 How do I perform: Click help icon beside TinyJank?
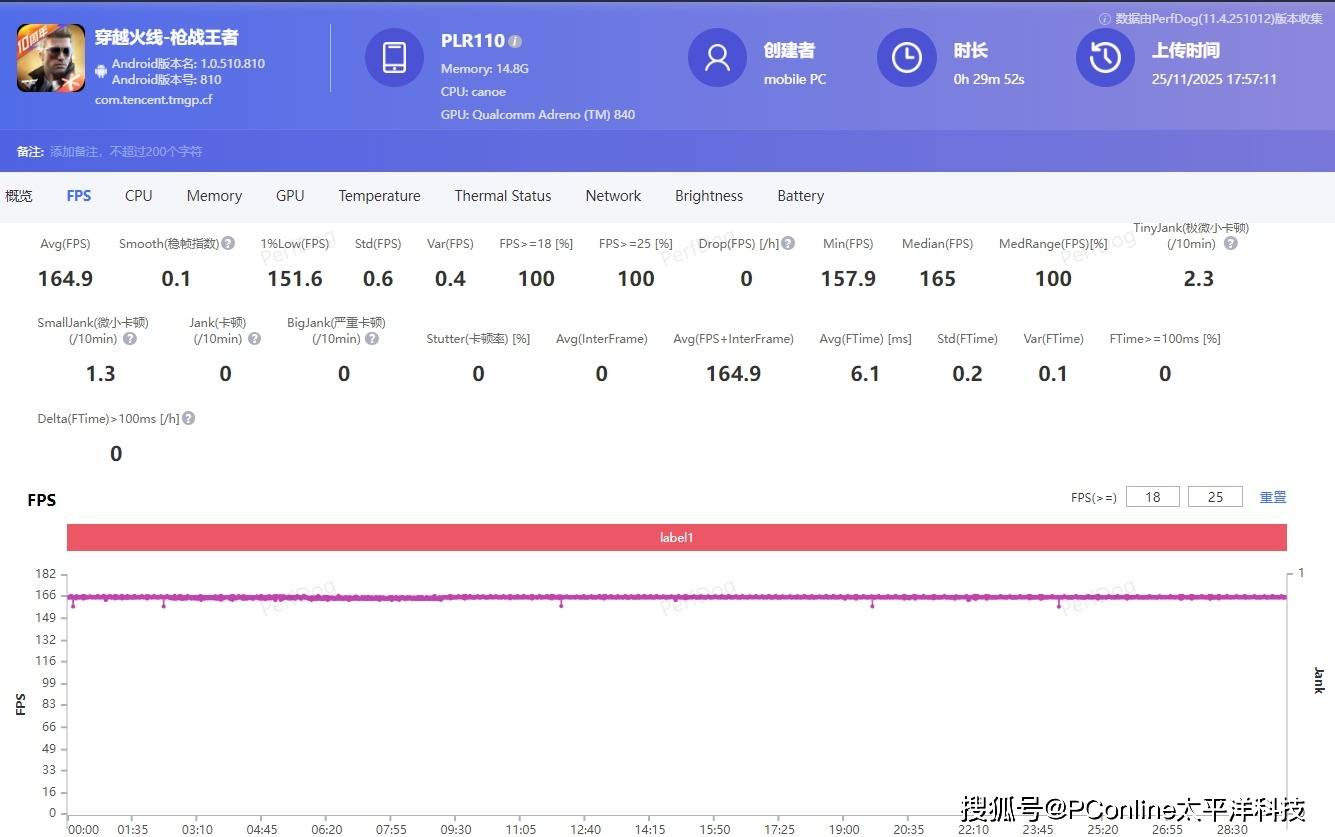pos(1231,243)
